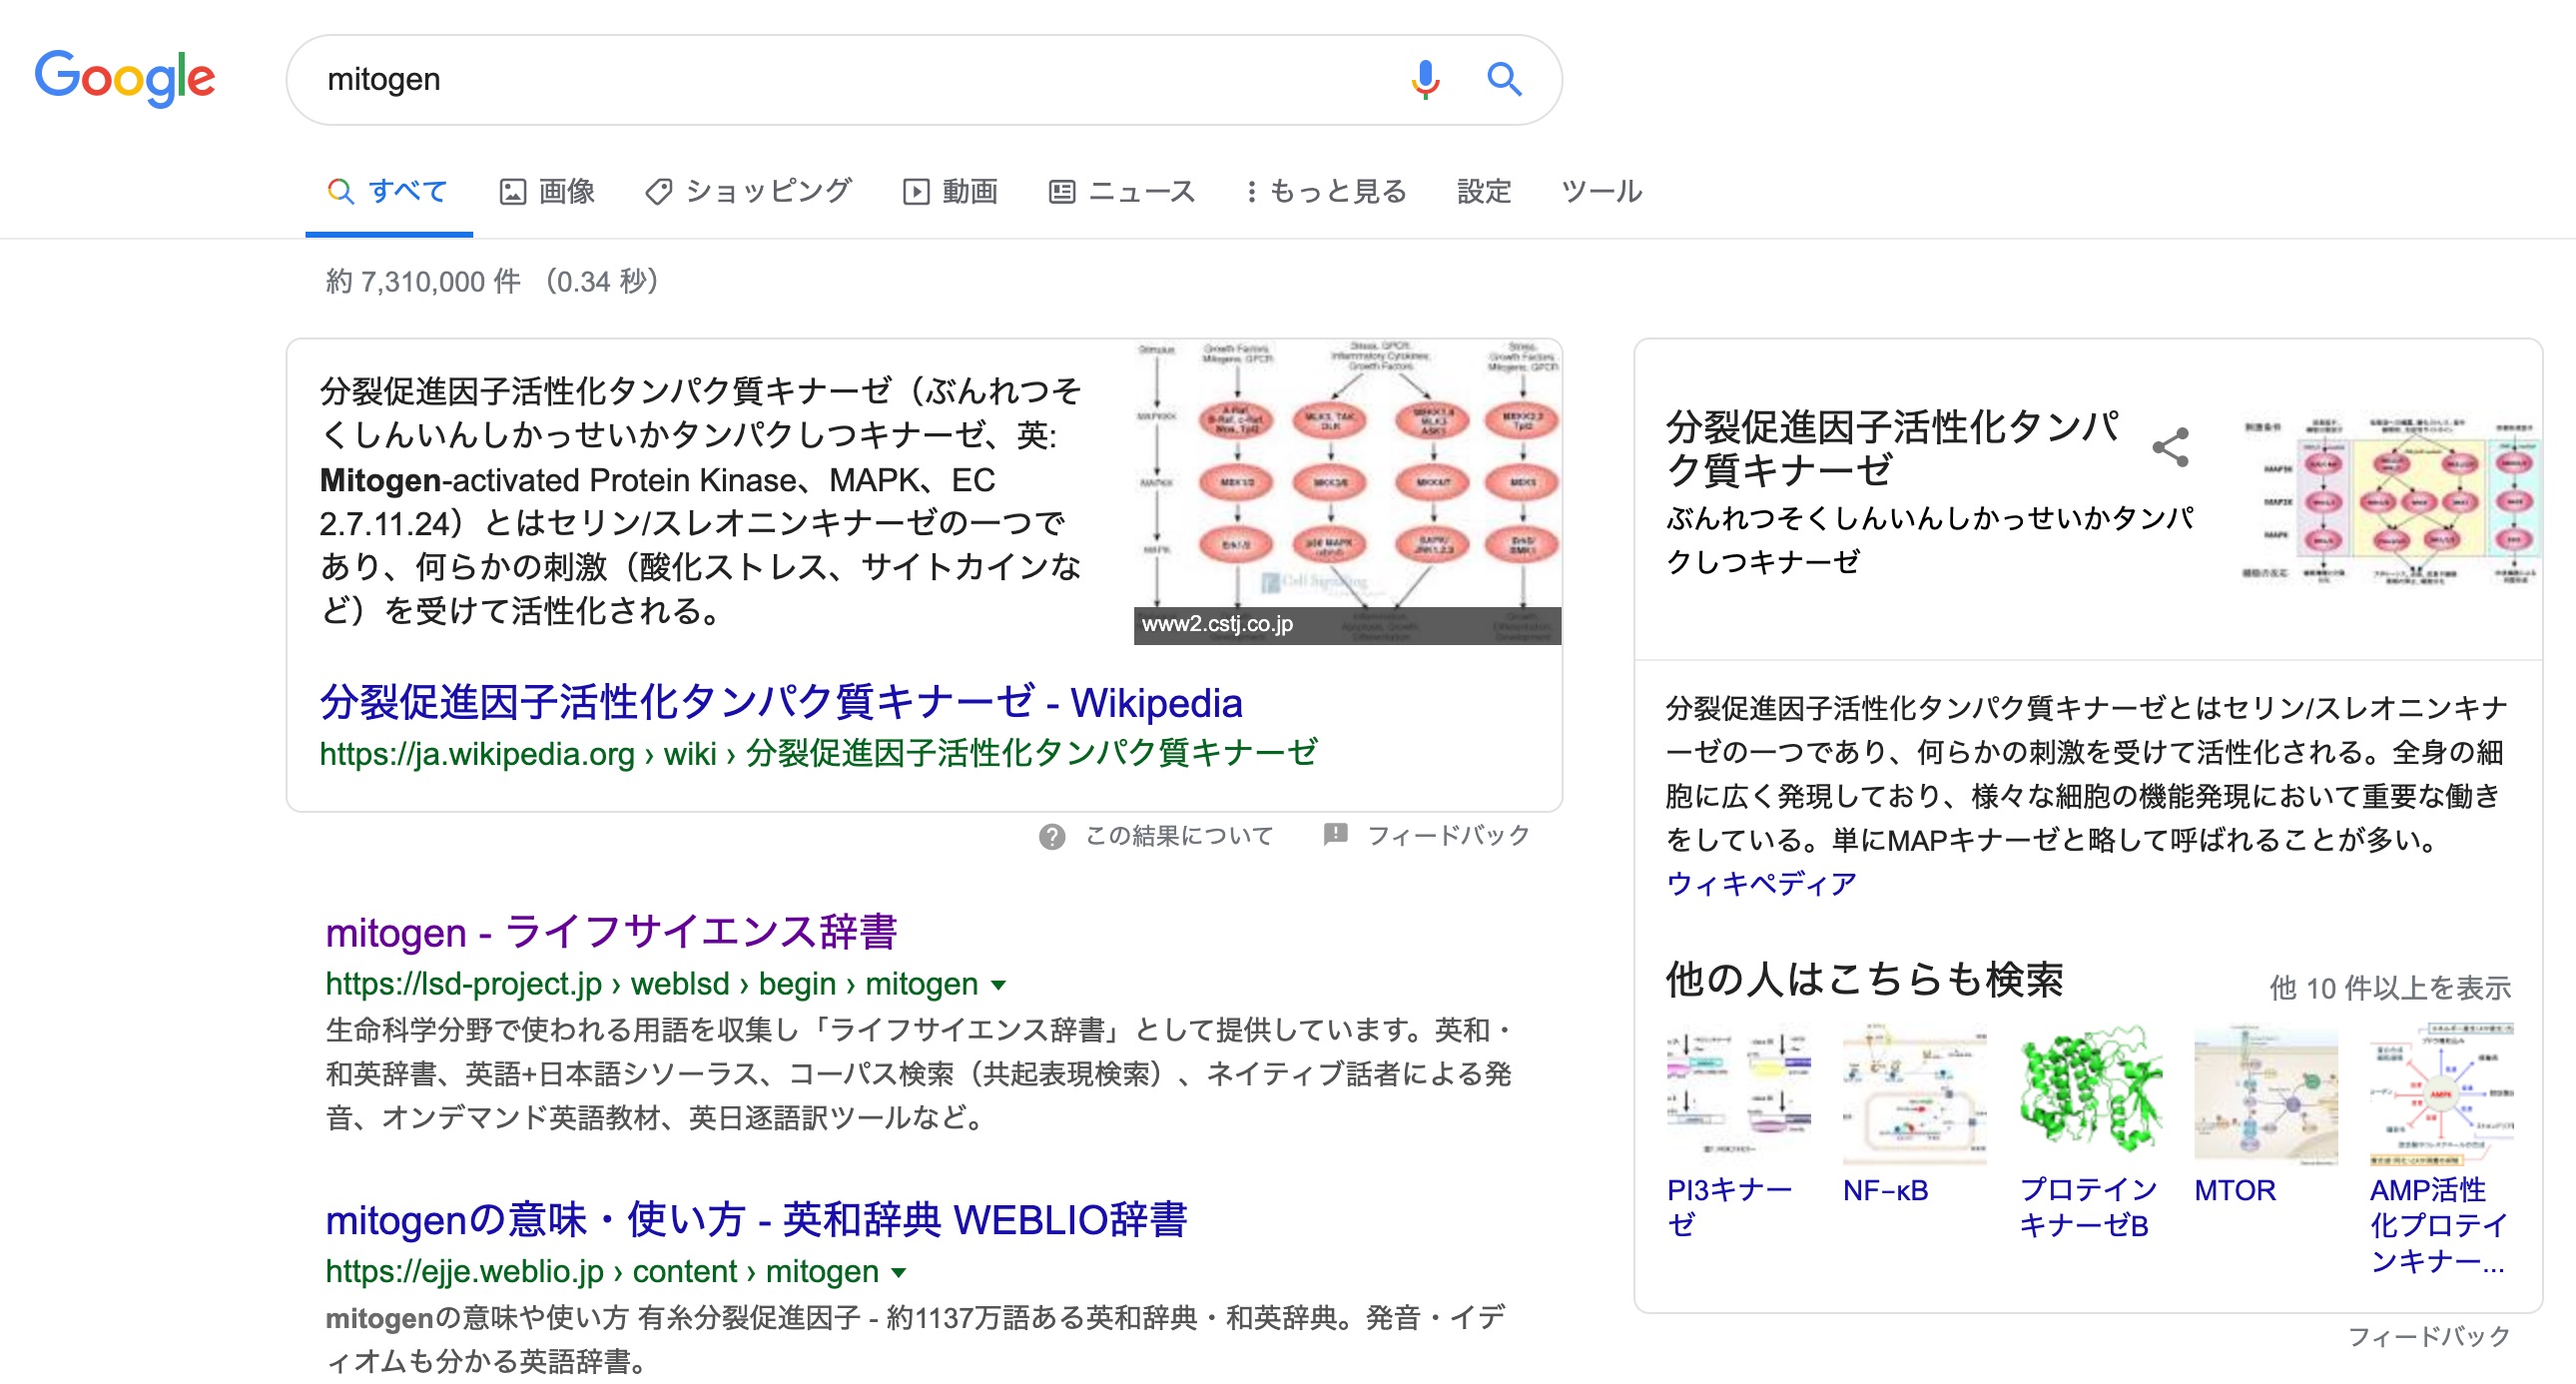
Task: Select the プロテインキナーゼB protein thumbnail
Action: point(2090,1094)
